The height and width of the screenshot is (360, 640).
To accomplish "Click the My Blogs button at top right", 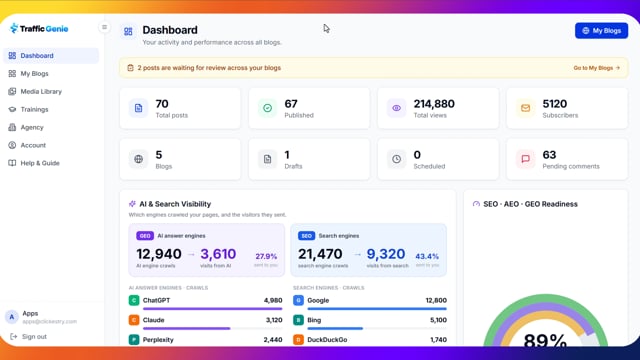I will click(601, 31).
